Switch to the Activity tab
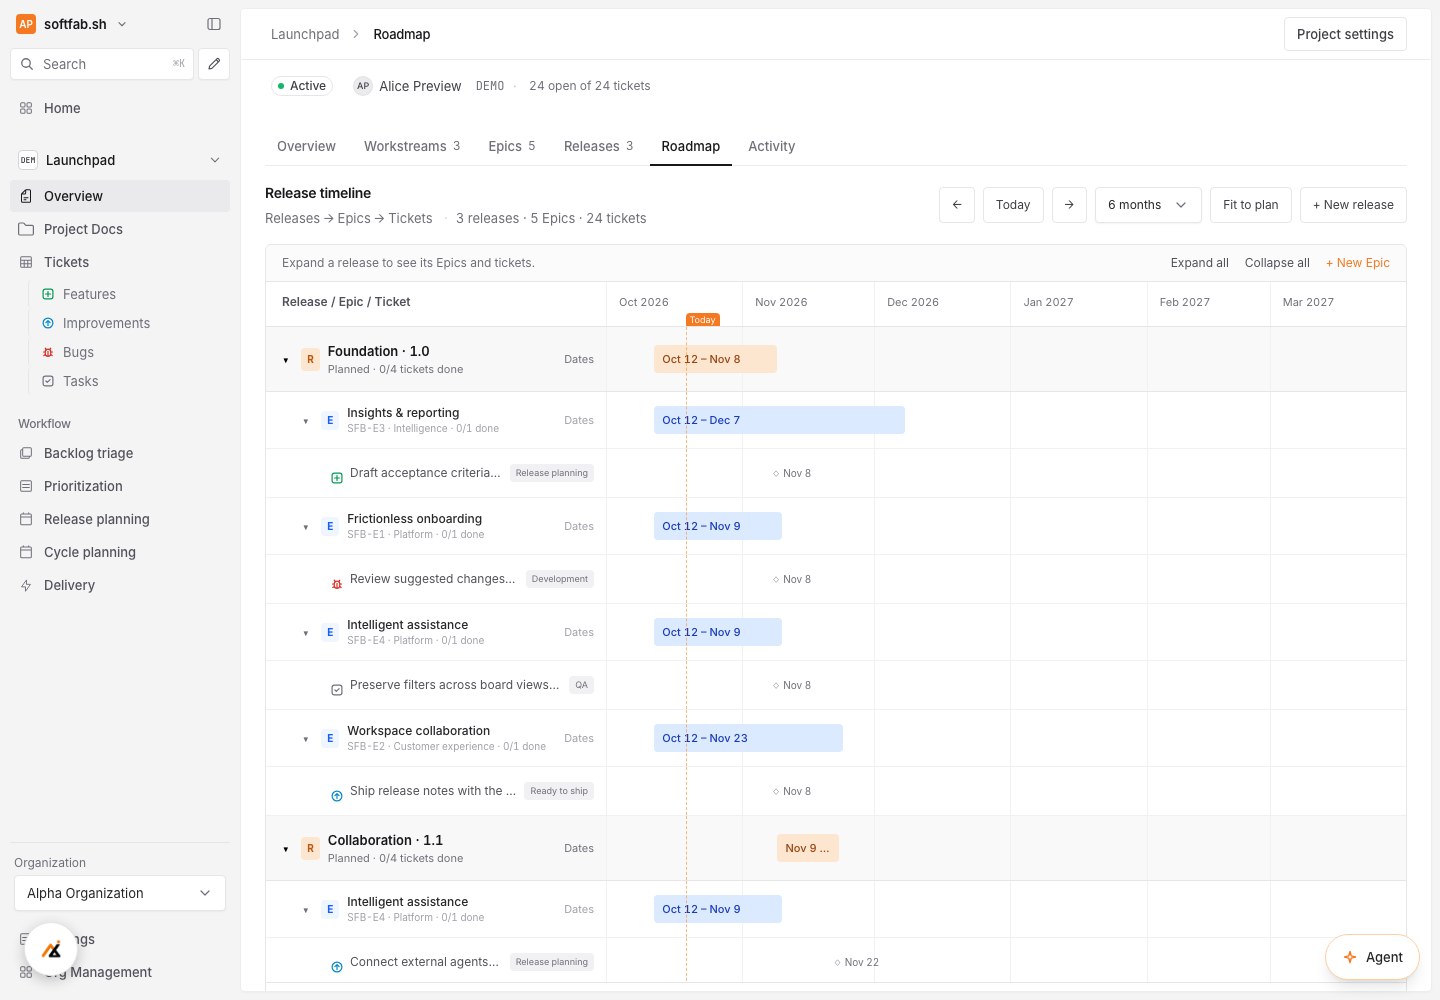 772,146
